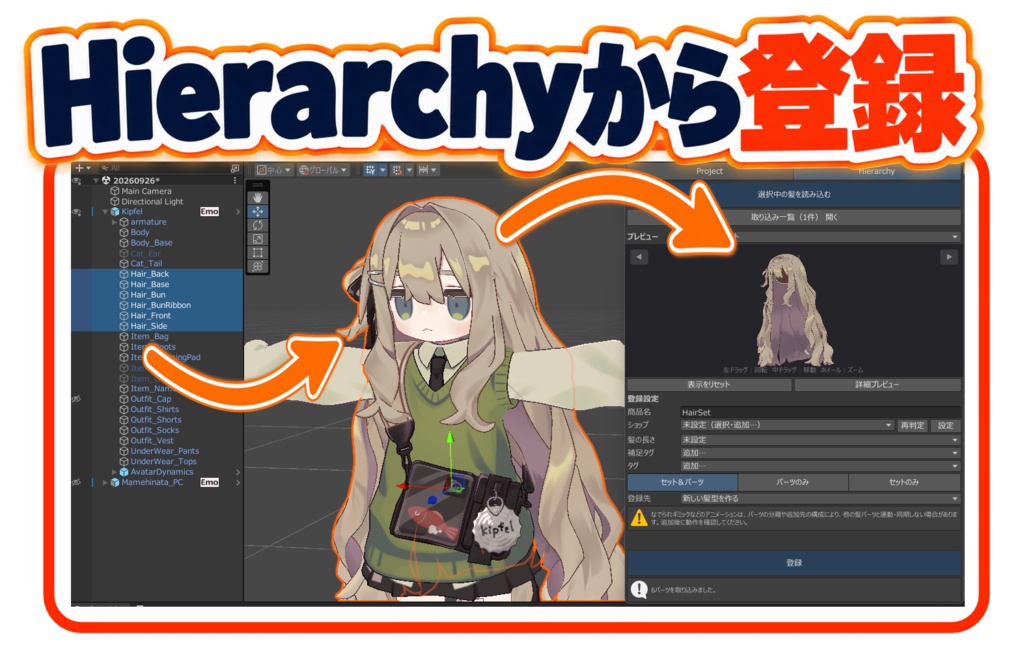
Task: Click the 表示をリセット button
Action: tap(709, 385)
